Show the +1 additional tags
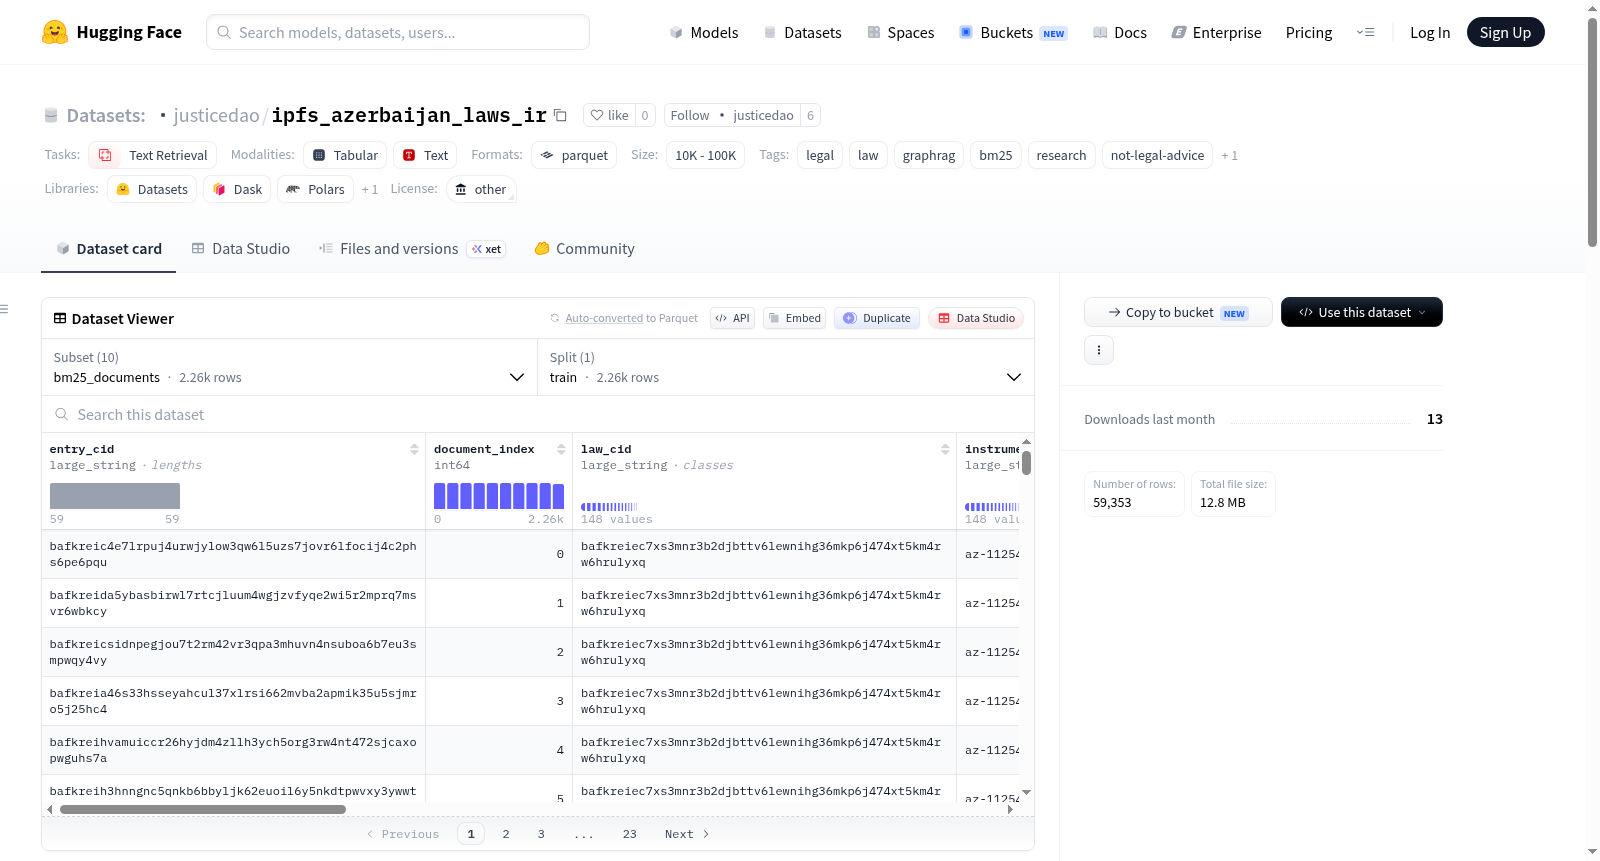 point(1229,155)
